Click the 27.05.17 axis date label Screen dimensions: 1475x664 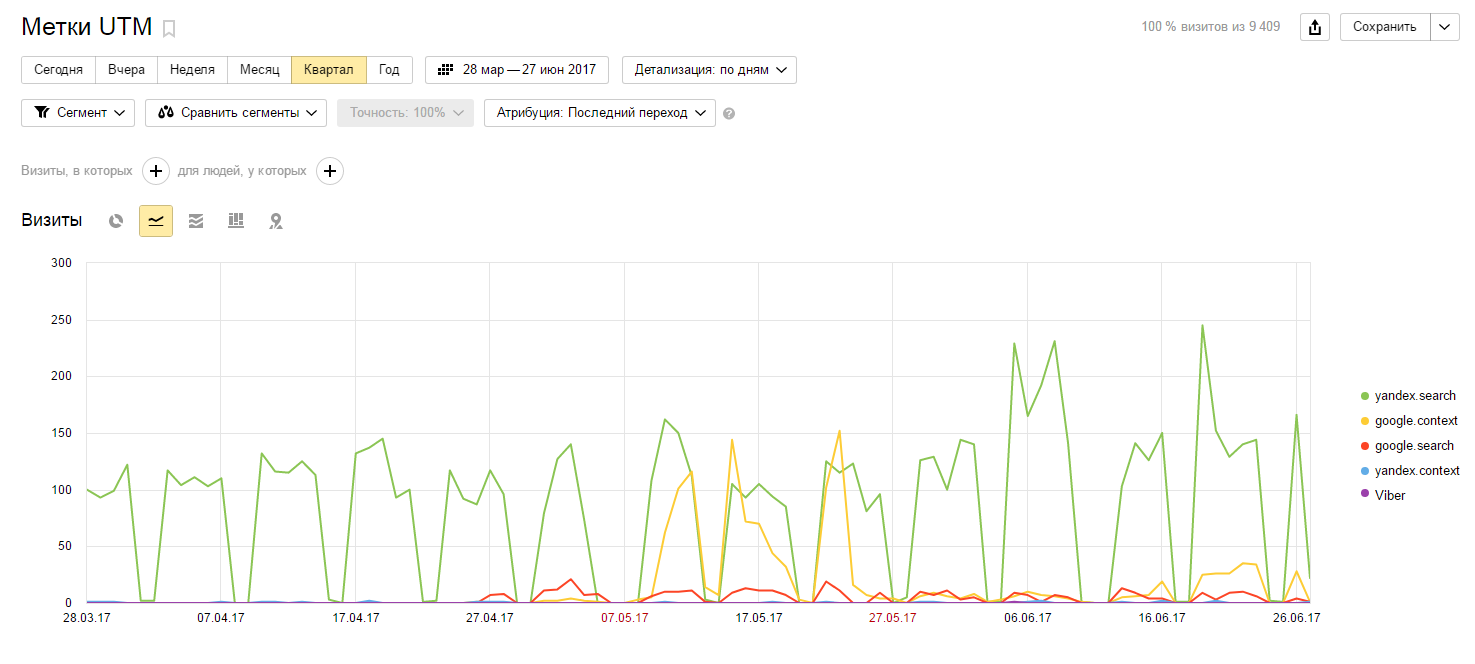[x=892, y=618]
